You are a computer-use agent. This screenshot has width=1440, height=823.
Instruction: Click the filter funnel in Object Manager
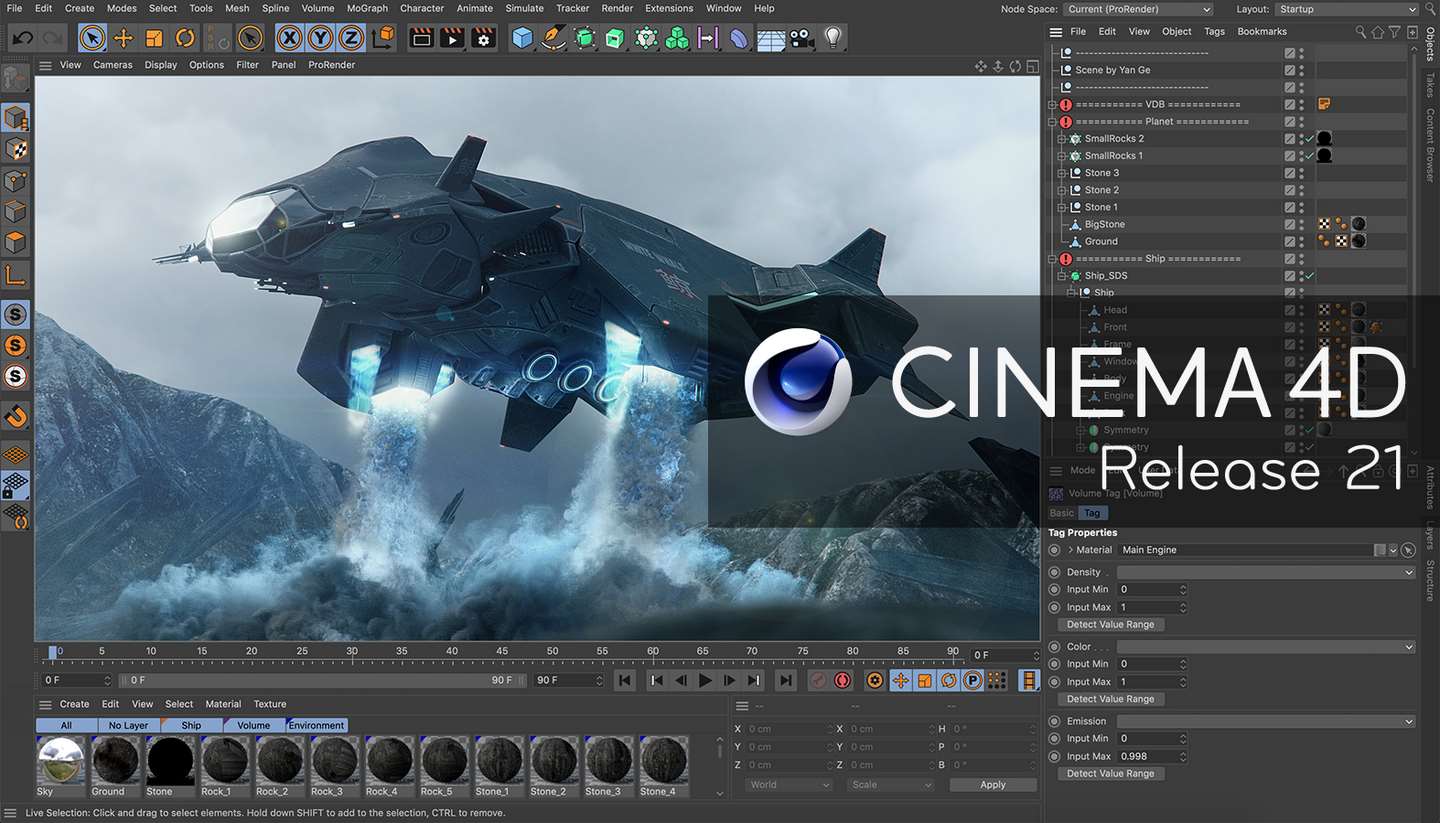1395,32
